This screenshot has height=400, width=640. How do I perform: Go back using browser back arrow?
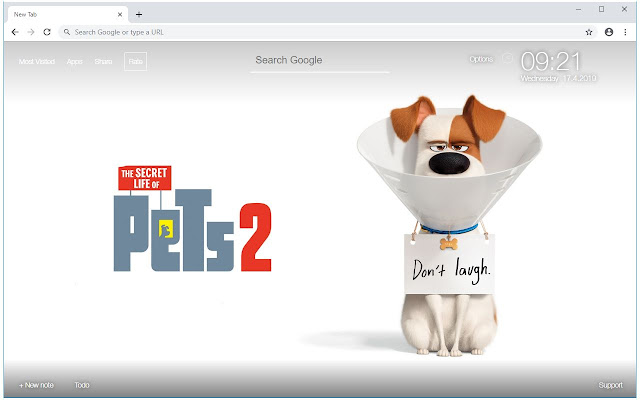coord(15,32)
